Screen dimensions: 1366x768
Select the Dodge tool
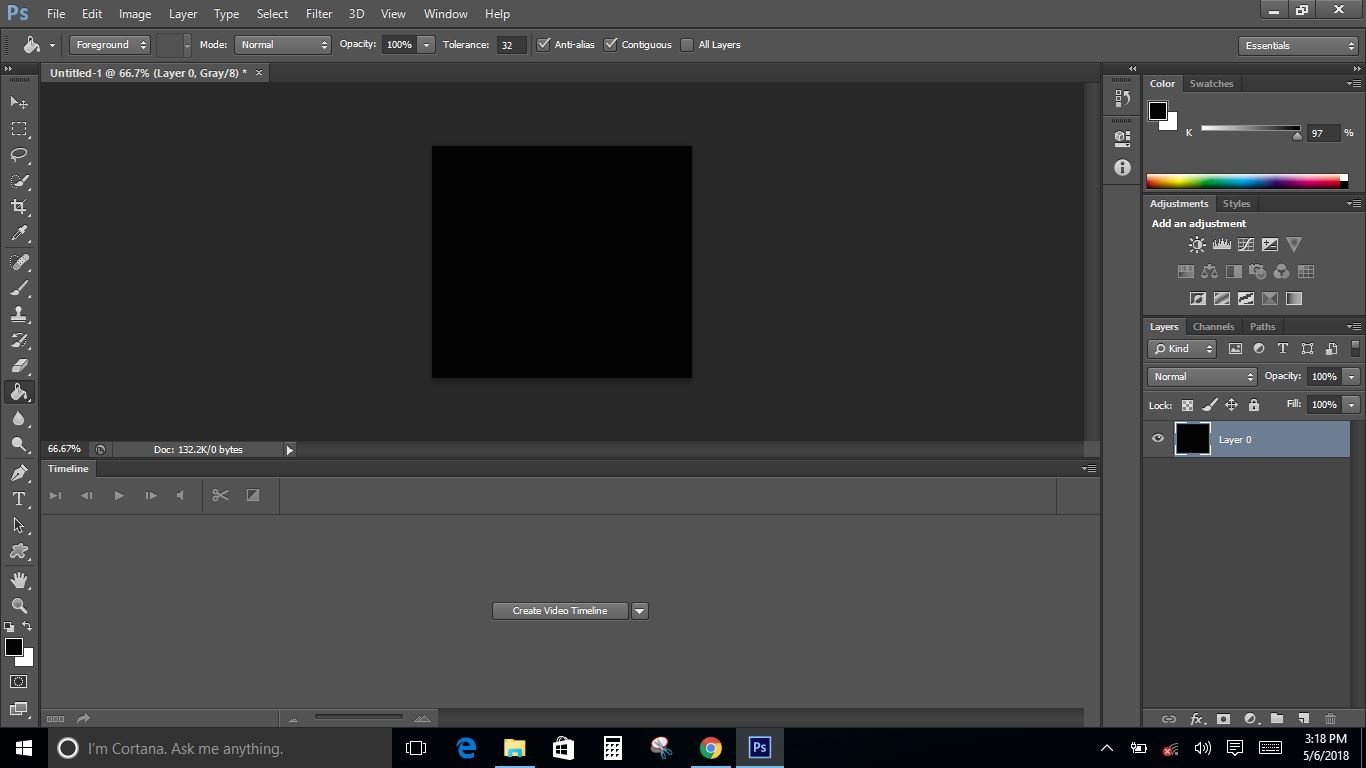(x=19, y=444)
